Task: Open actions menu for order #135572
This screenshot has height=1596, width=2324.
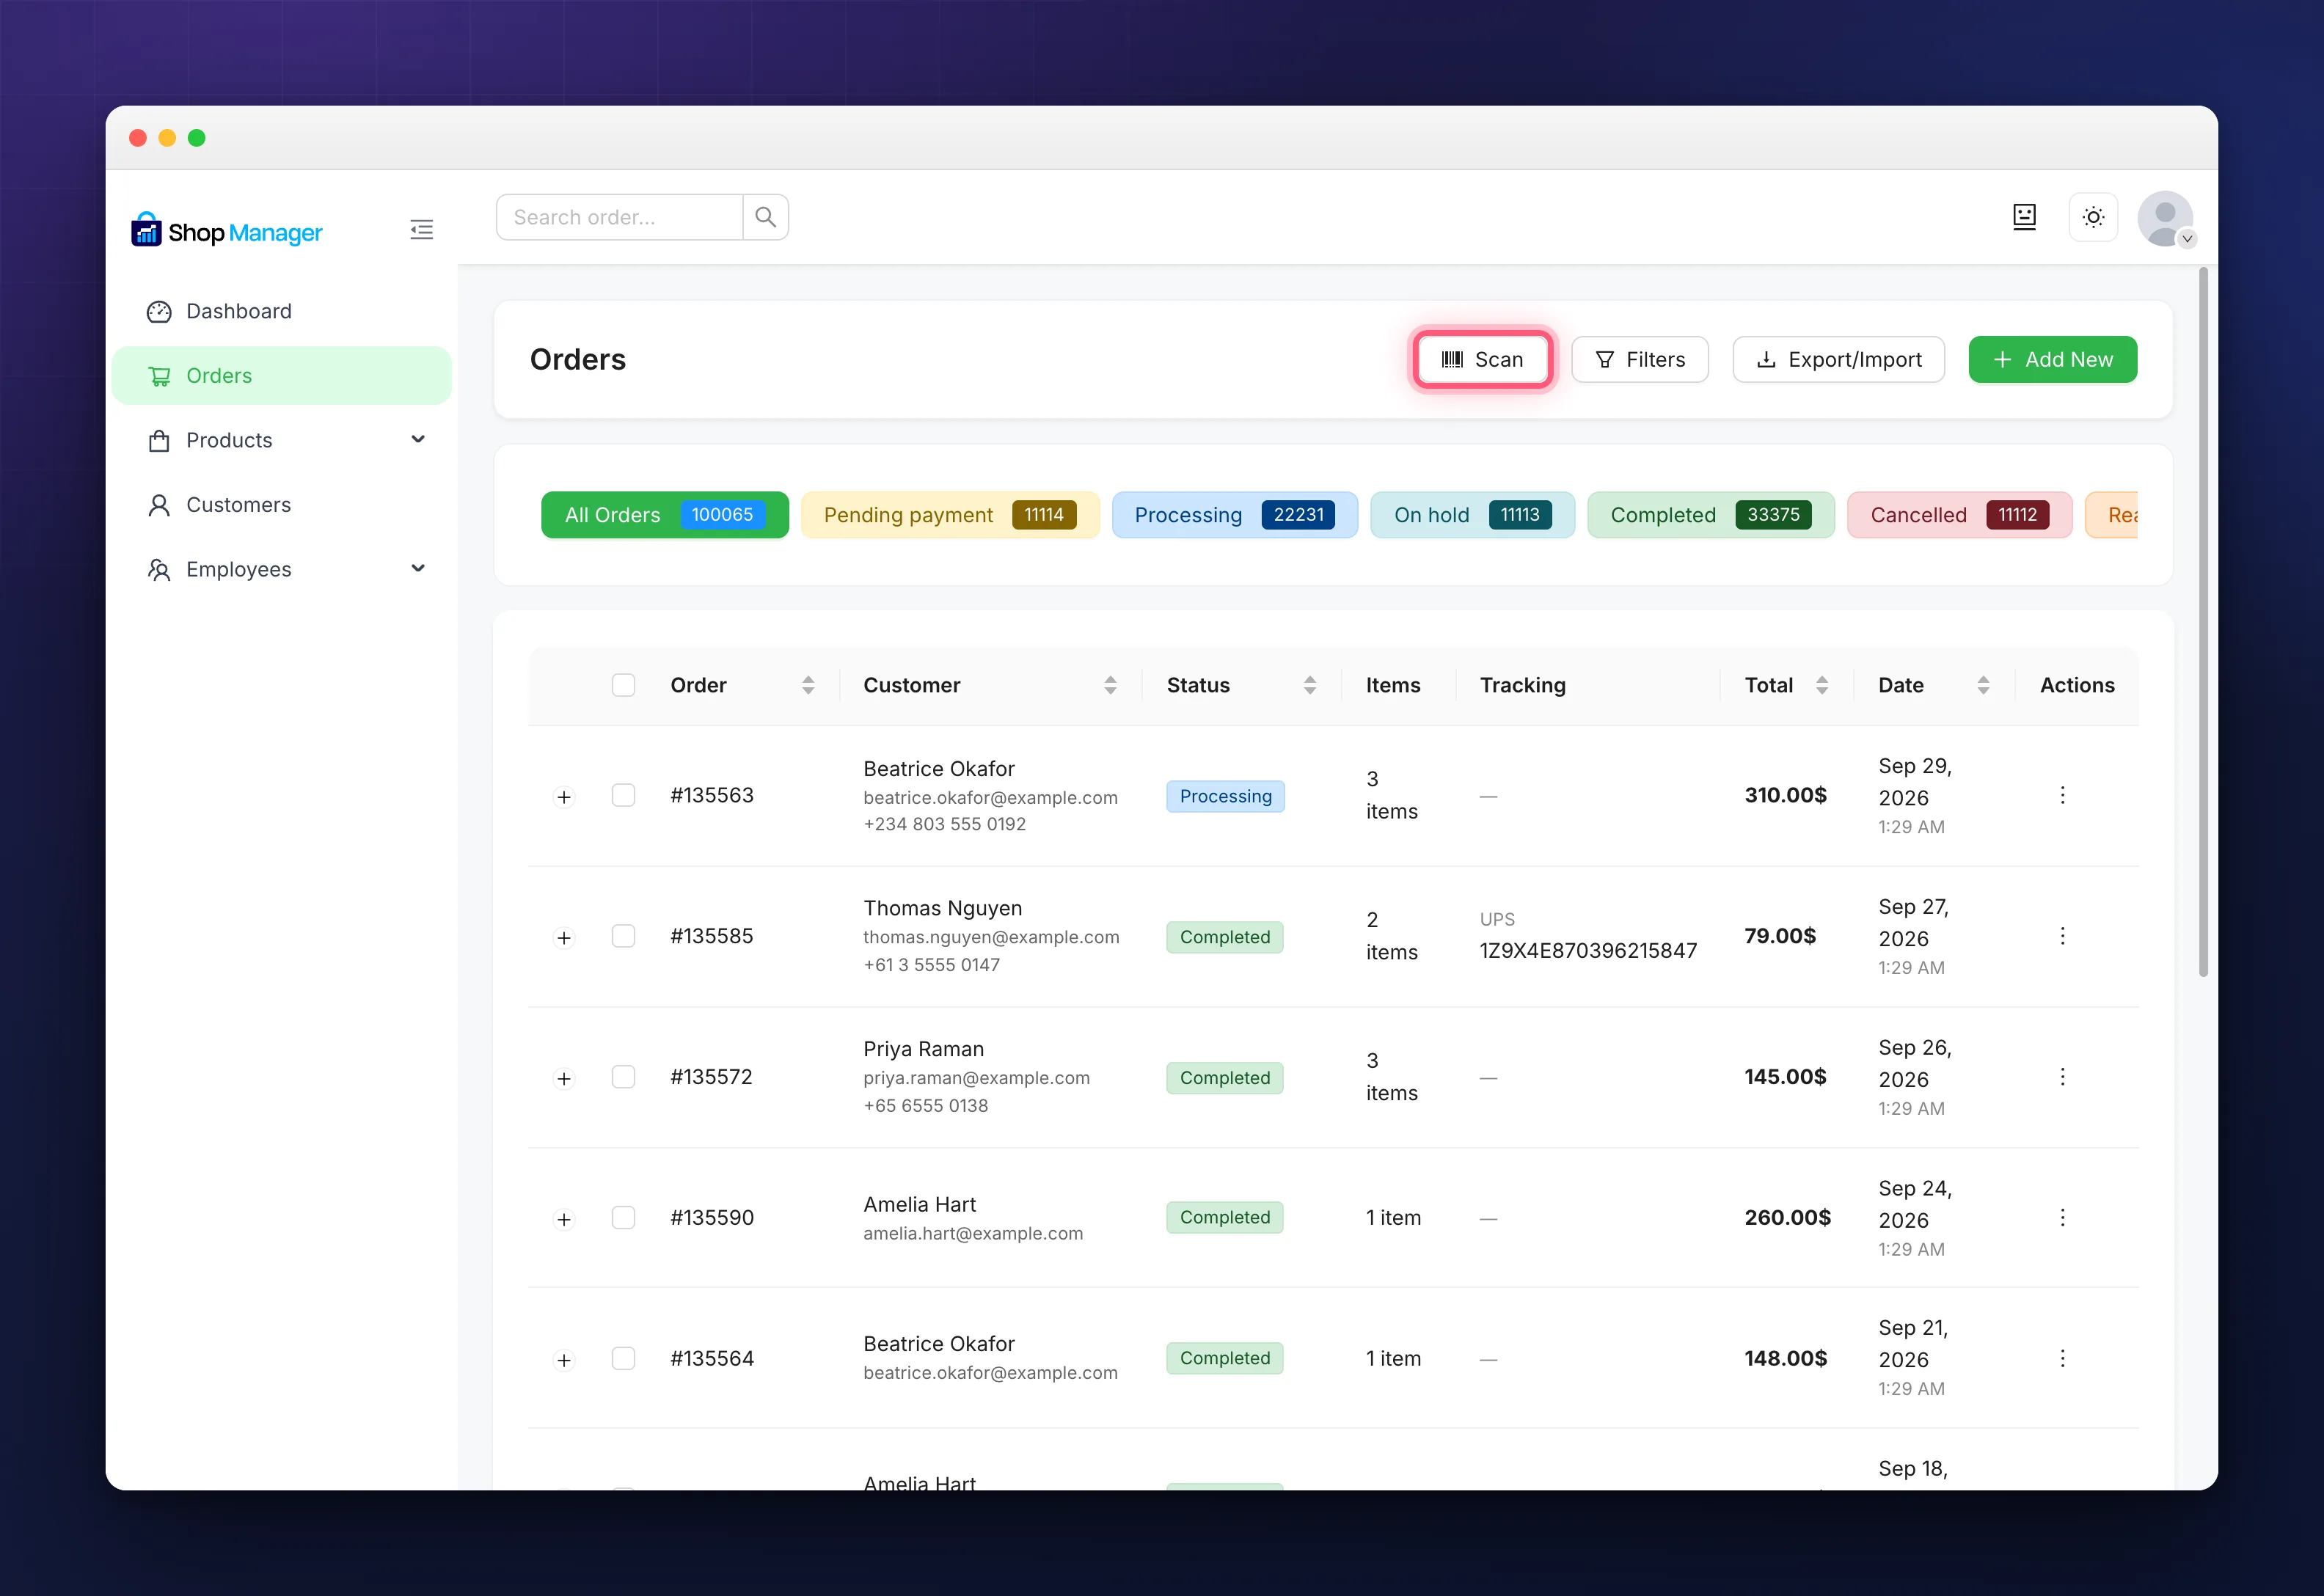Action: coord(2062,1077)
